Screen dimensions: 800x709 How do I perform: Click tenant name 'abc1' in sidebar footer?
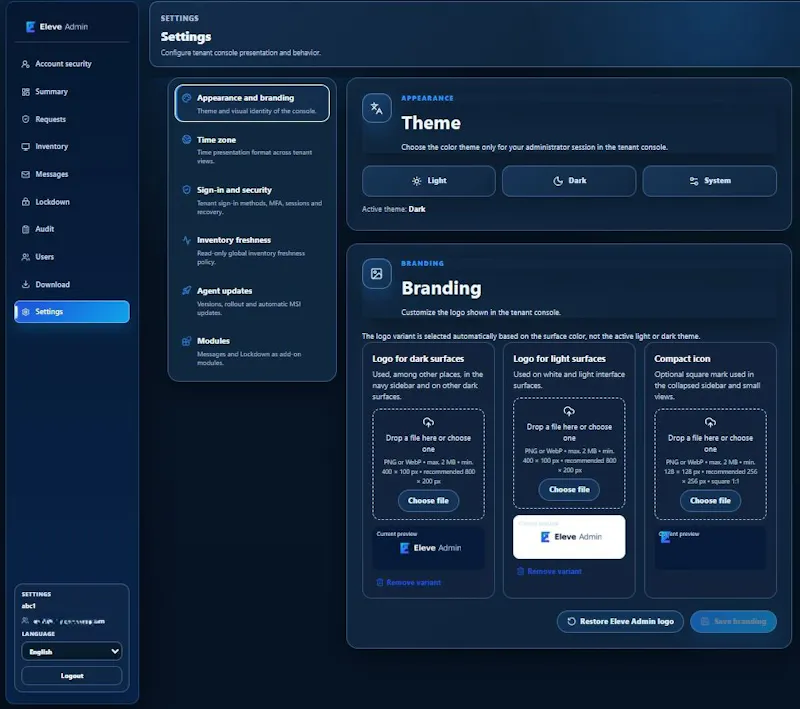coord(29,605)
